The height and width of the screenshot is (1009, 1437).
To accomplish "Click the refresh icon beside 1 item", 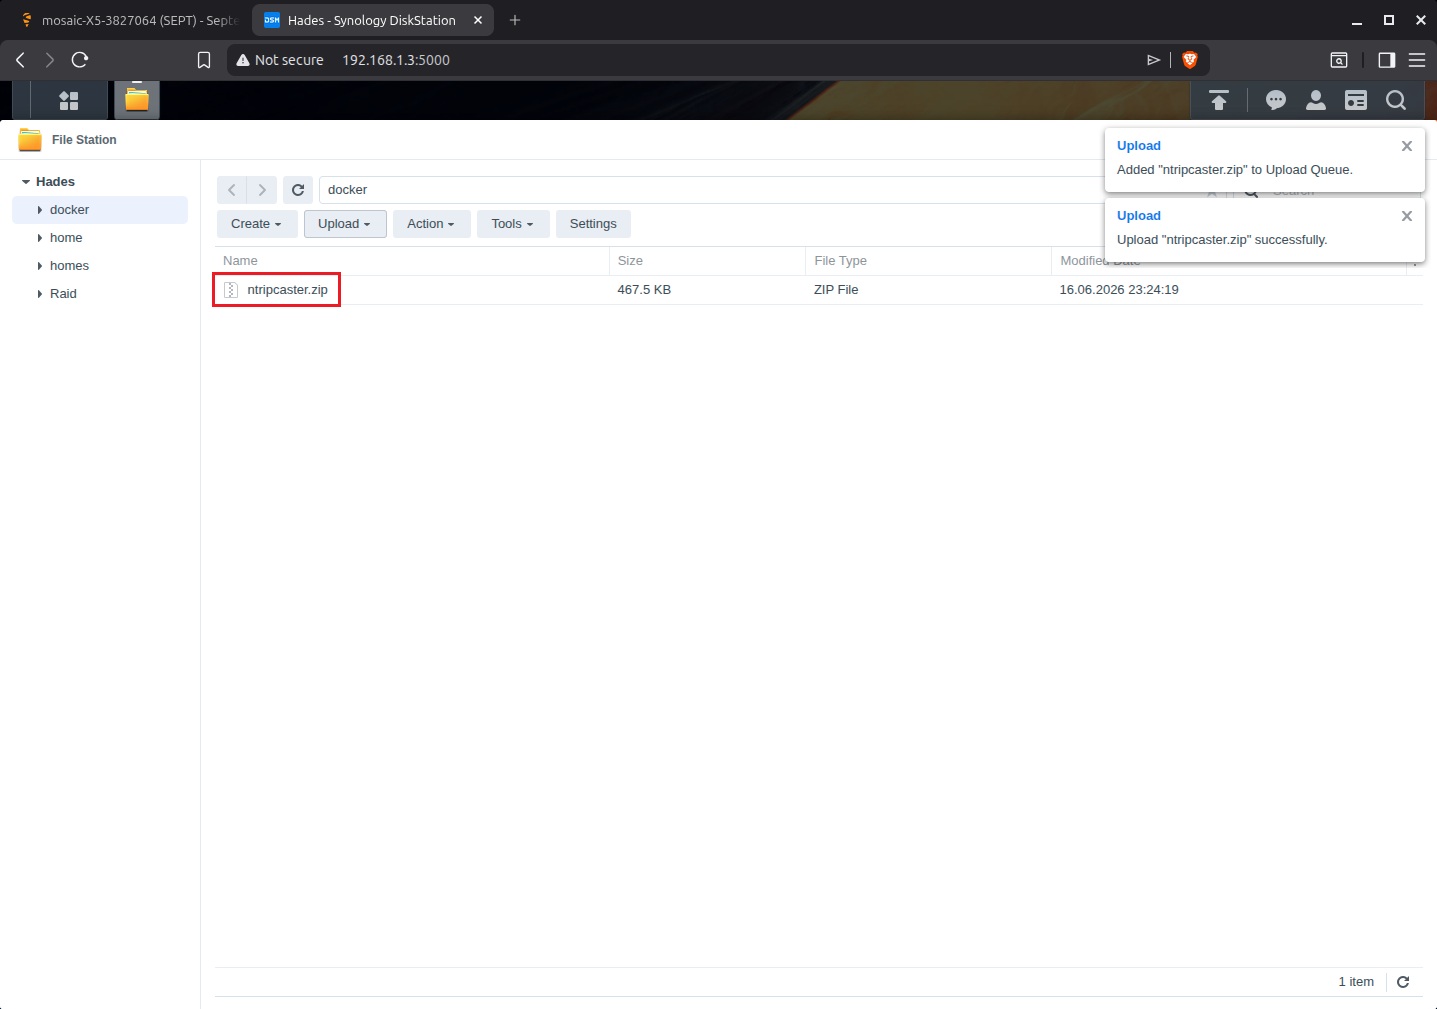I will [x=1403, y=982].
